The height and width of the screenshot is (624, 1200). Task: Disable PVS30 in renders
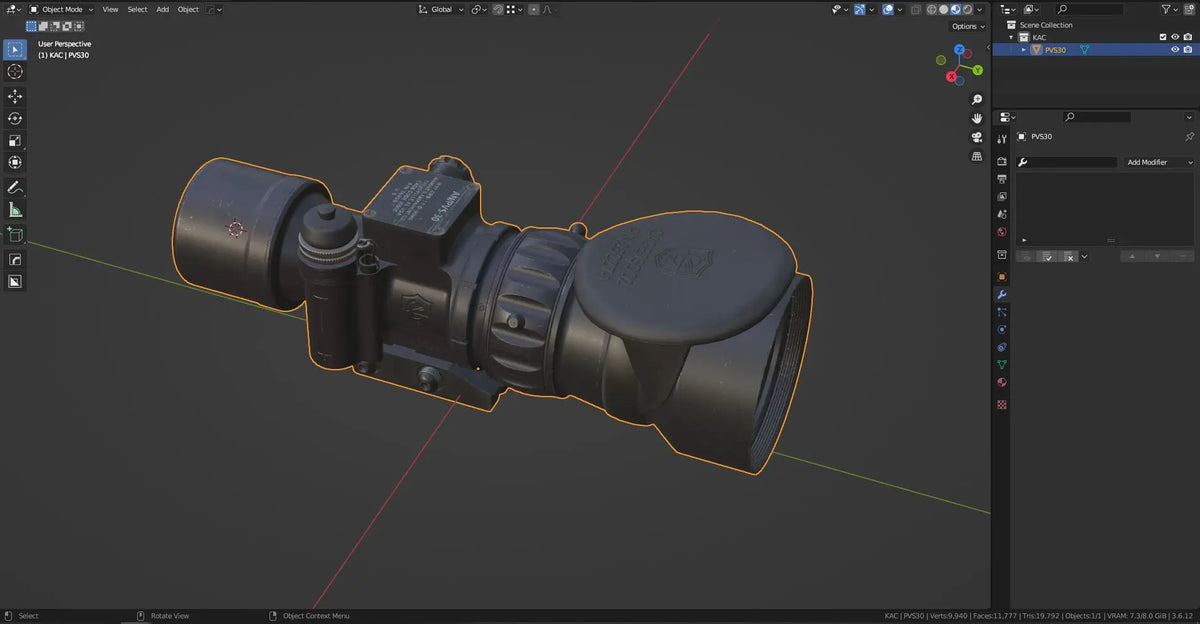pos(1188,49)
